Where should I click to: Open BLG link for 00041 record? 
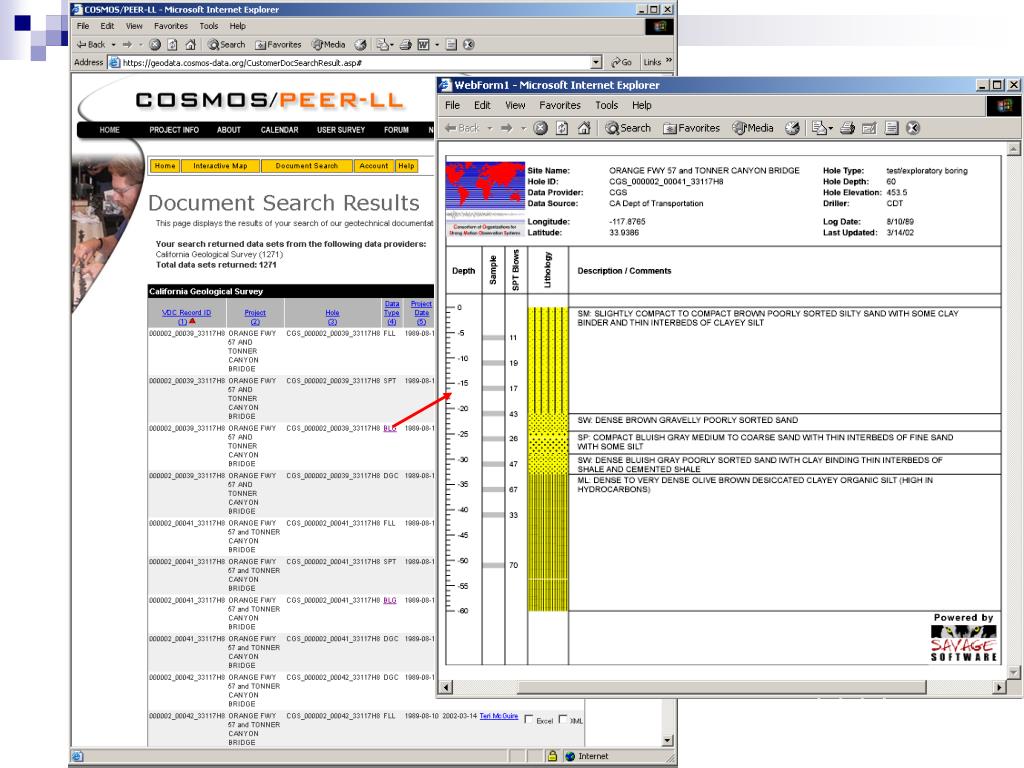pyautogui.click(x=390, y=600)
